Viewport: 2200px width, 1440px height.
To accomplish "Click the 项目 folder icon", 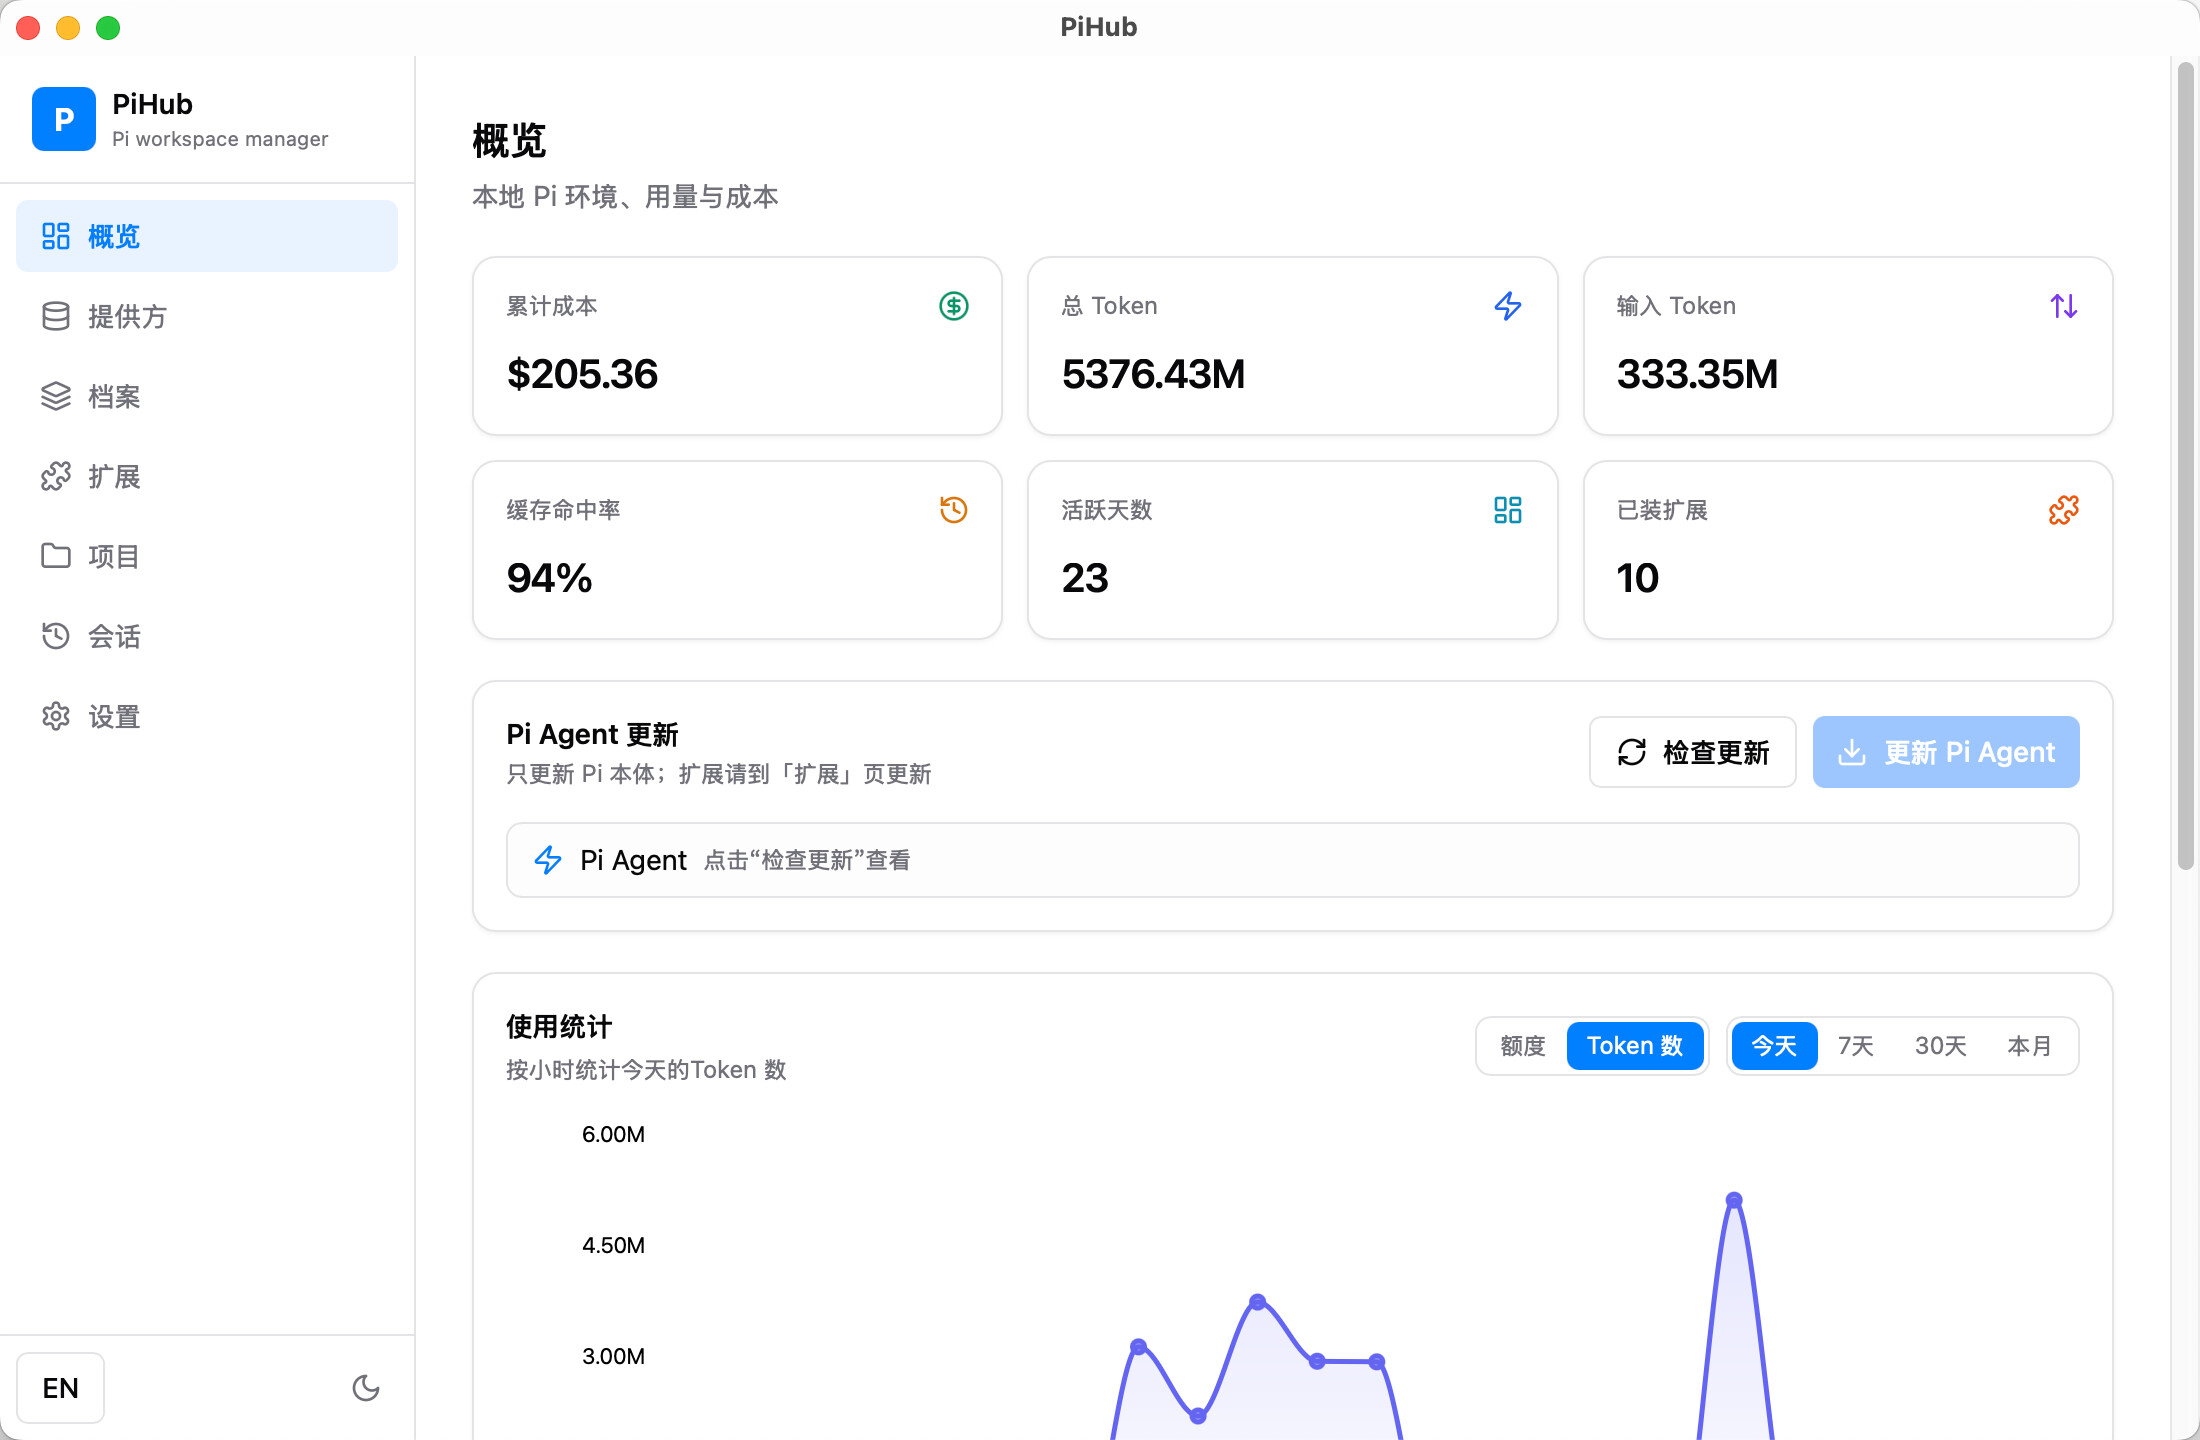I will click(x=56, y=556).
